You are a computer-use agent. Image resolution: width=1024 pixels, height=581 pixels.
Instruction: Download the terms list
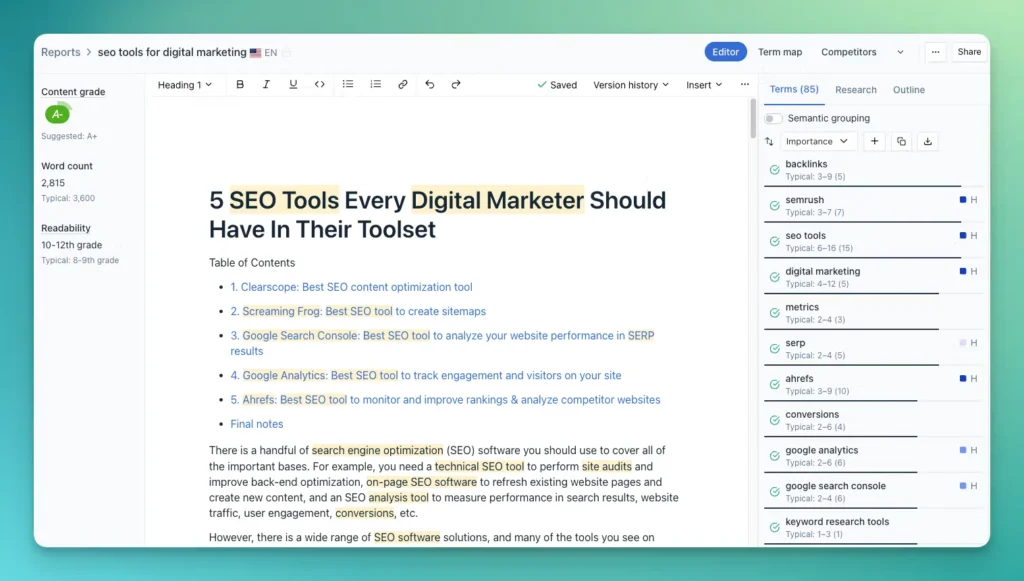coord(927,141)
